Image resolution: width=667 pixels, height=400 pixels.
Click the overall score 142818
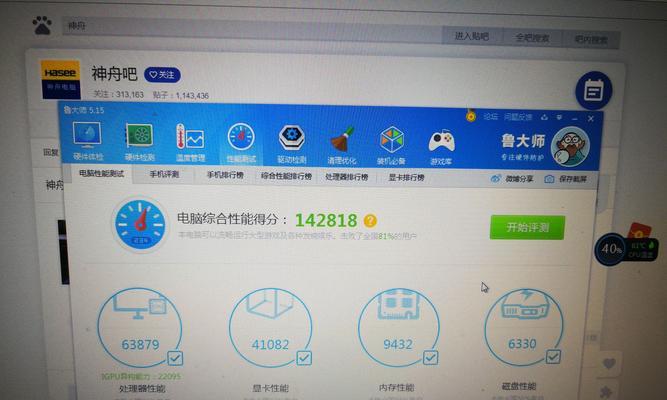tap(326, 220)
